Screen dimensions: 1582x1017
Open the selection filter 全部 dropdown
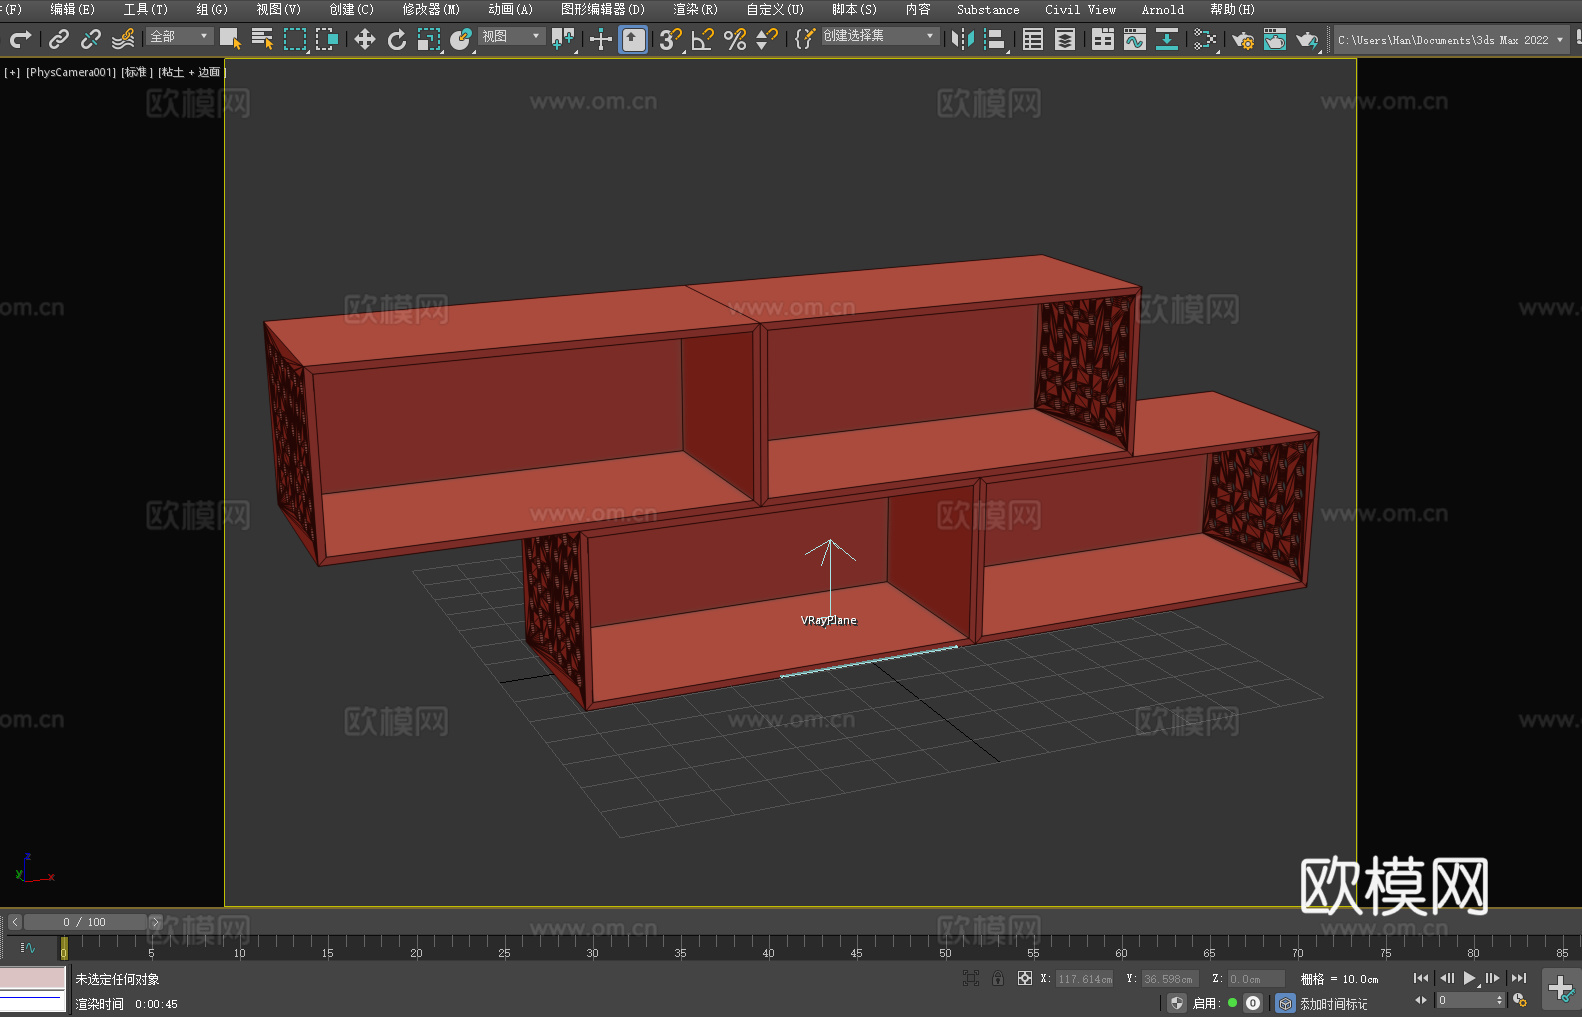pyautogui.click(x=180, y=36)
